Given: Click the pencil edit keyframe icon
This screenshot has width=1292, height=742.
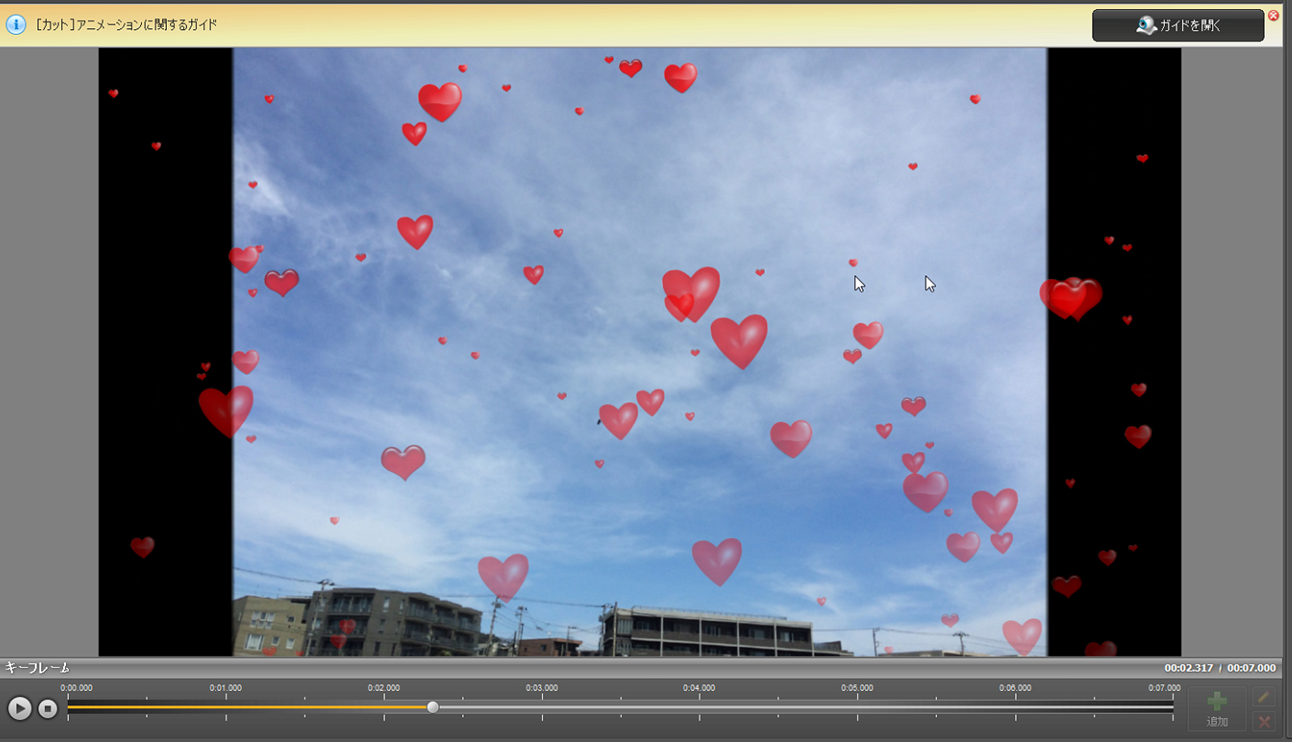Looking at the screenshot, I should pyautogui.click(x=1264, y=697).
